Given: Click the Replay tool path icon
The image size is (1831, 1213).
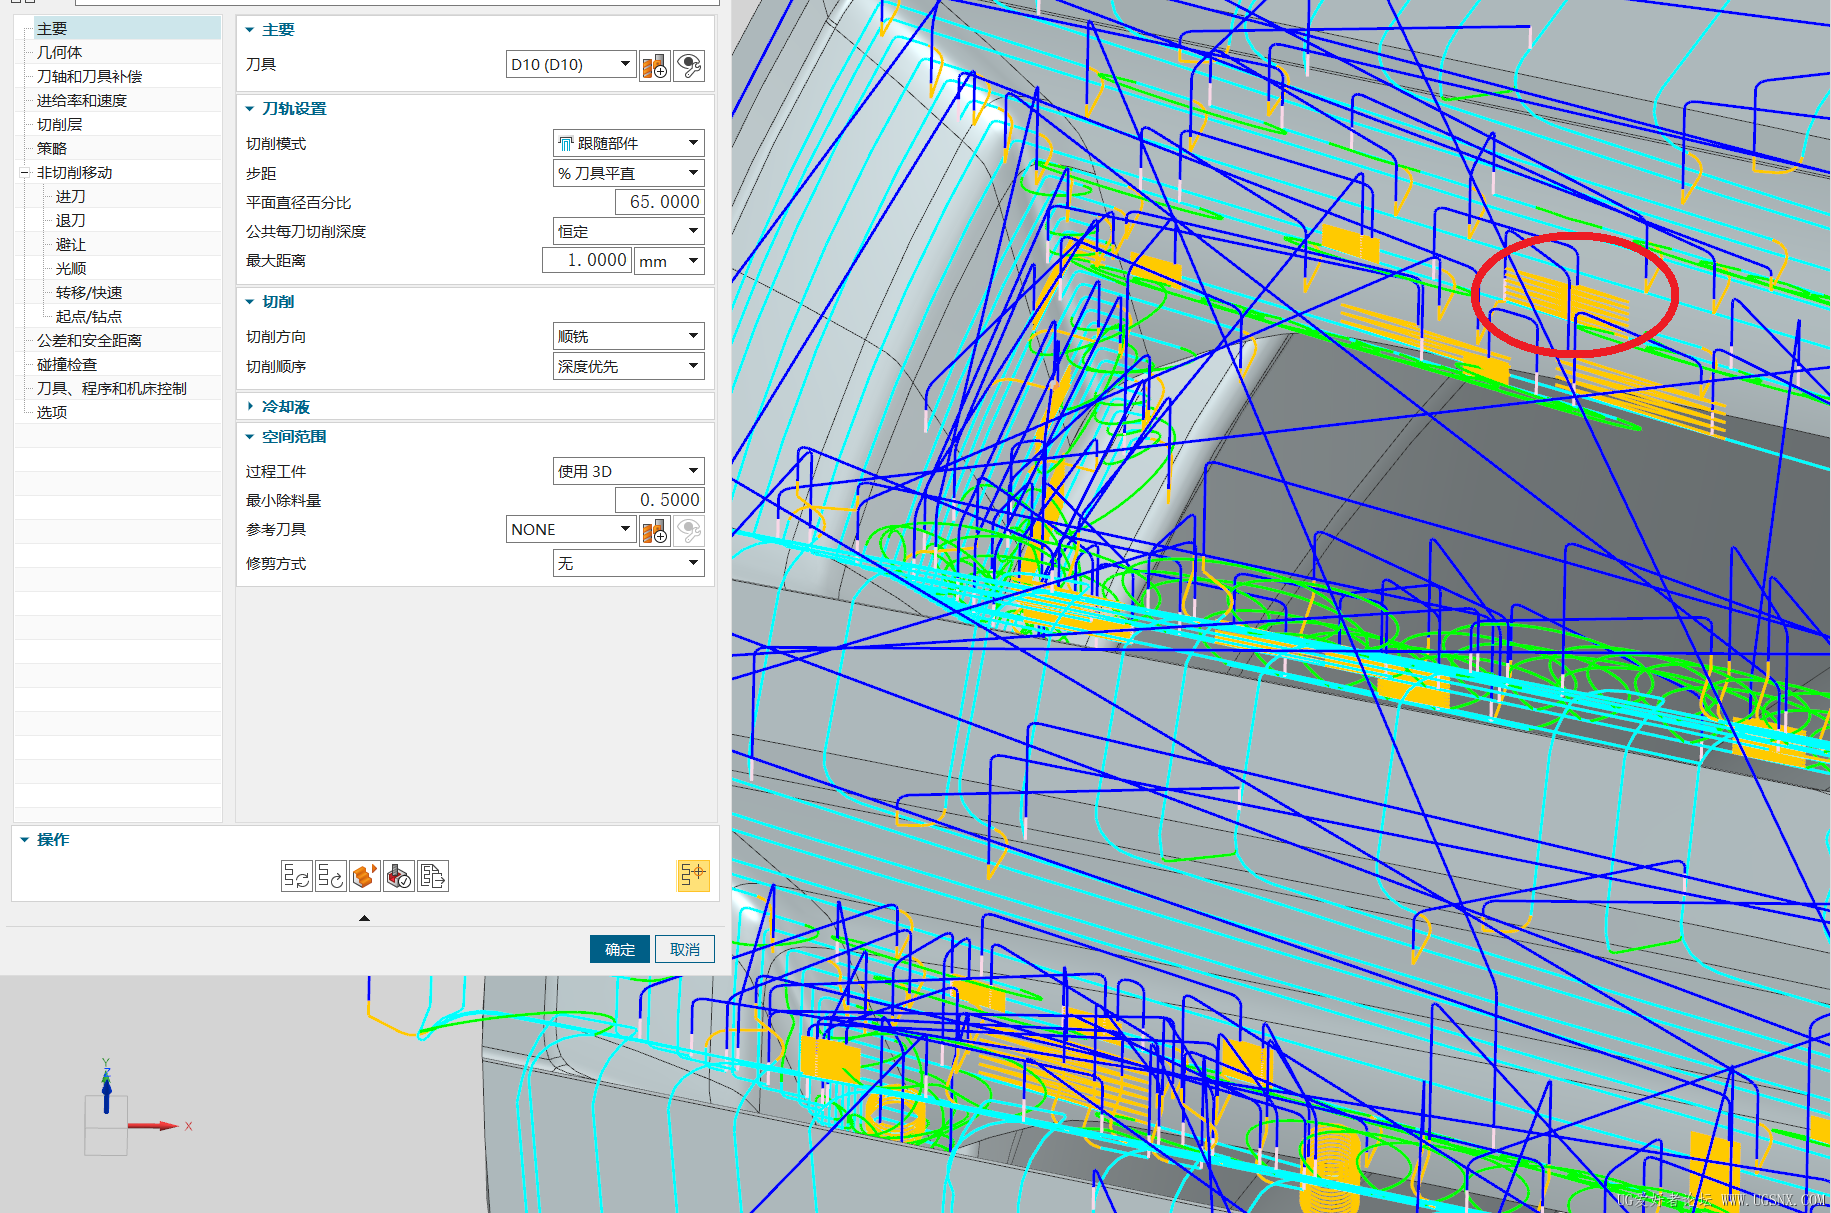Looking at the screenshot, I should coord(330,876).
